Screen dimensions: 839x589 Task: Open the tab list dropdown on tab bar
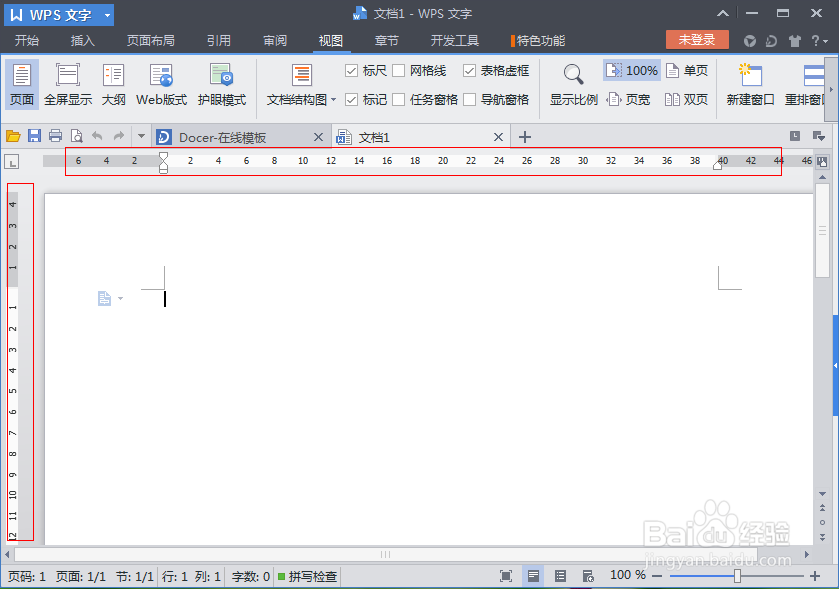point(819,136)
